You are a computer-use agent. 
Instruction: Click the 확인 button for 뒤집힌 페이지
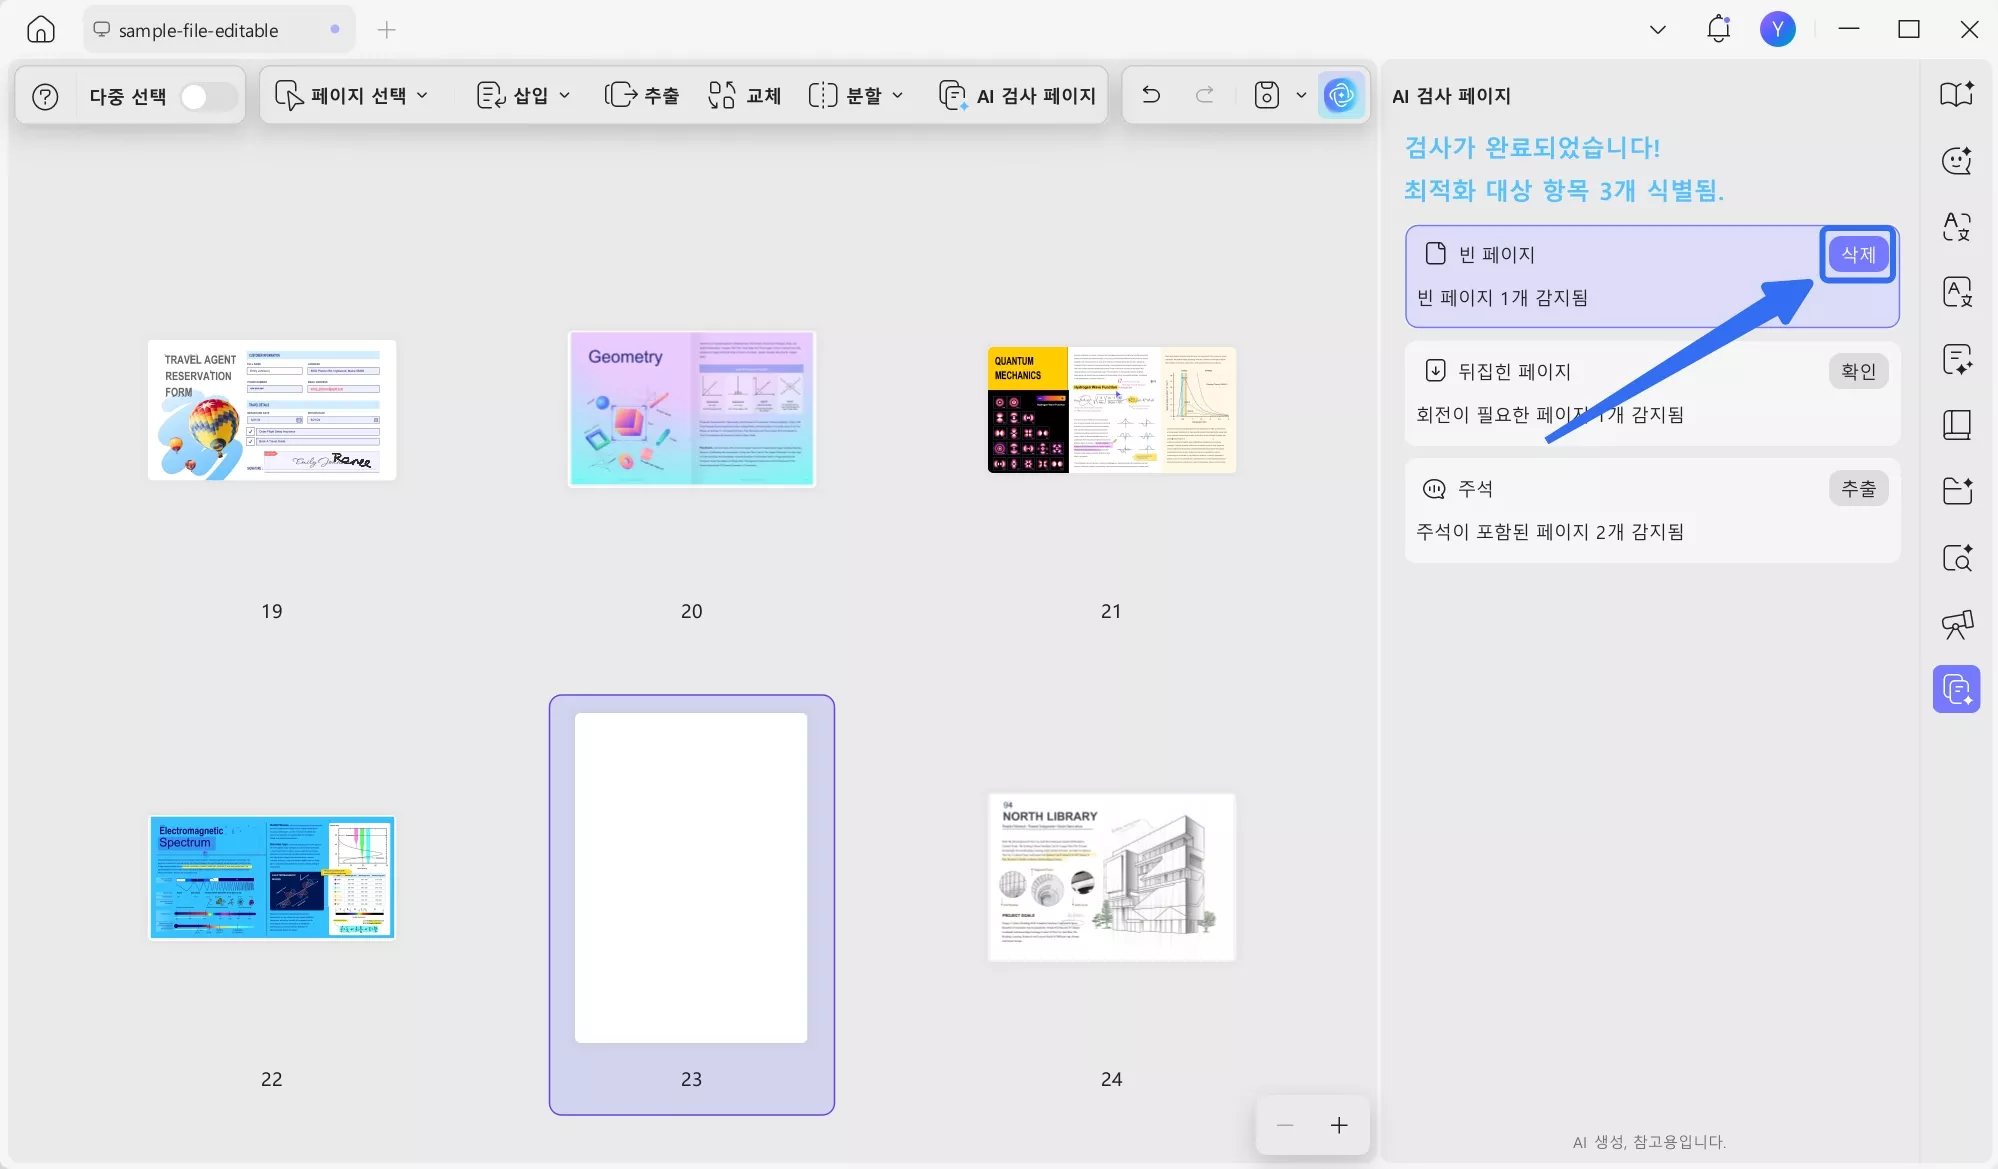click(1858, 370)
